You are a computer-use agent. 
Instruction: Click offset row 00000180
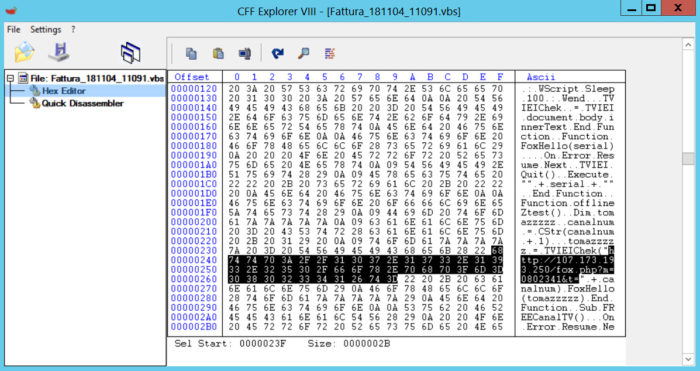[x=194, y=146]
